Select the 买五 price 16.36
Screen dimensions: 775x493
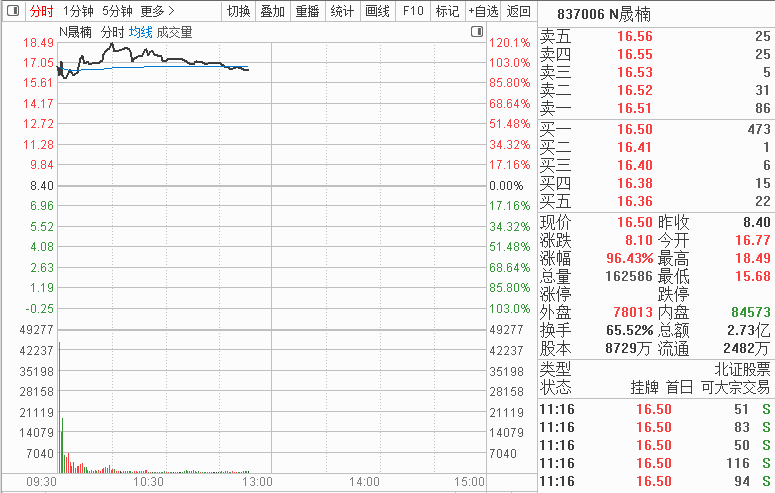635,201
